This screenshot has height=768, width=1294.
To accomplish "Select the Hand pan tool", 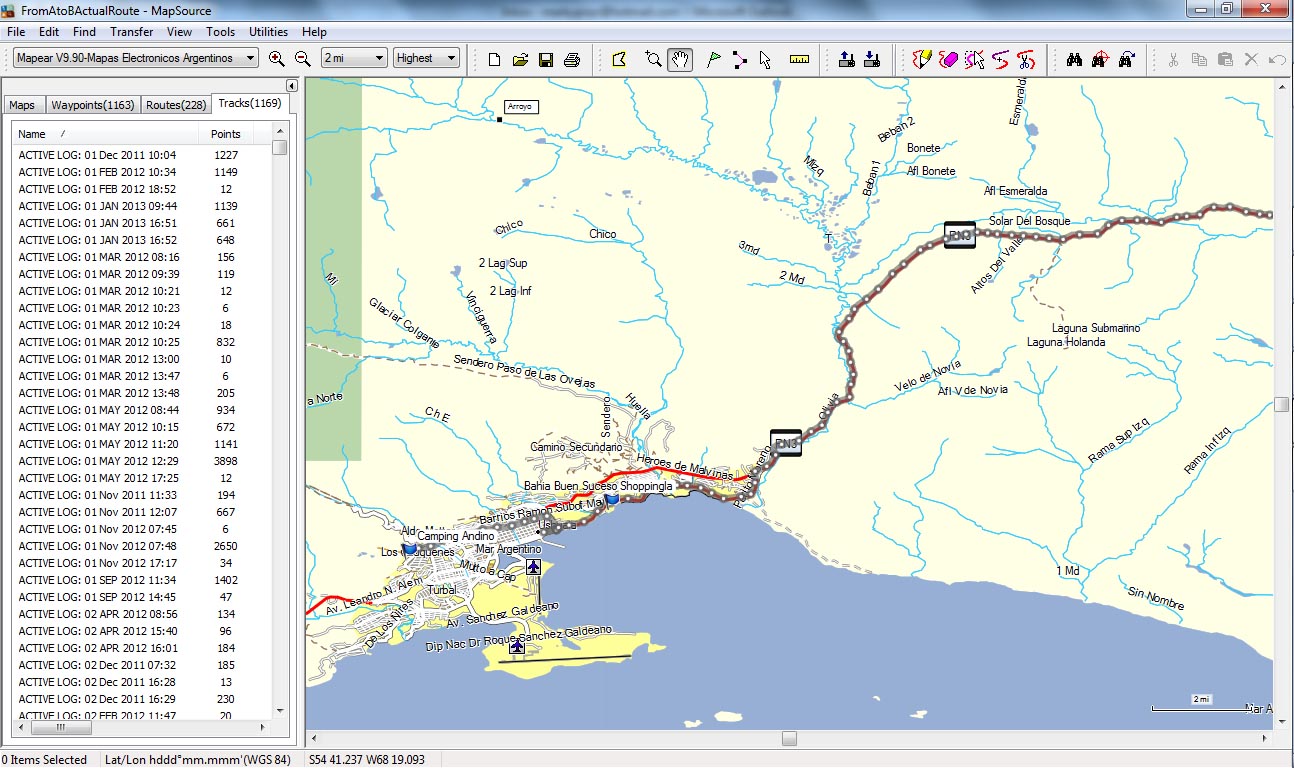I will point(680,59).
